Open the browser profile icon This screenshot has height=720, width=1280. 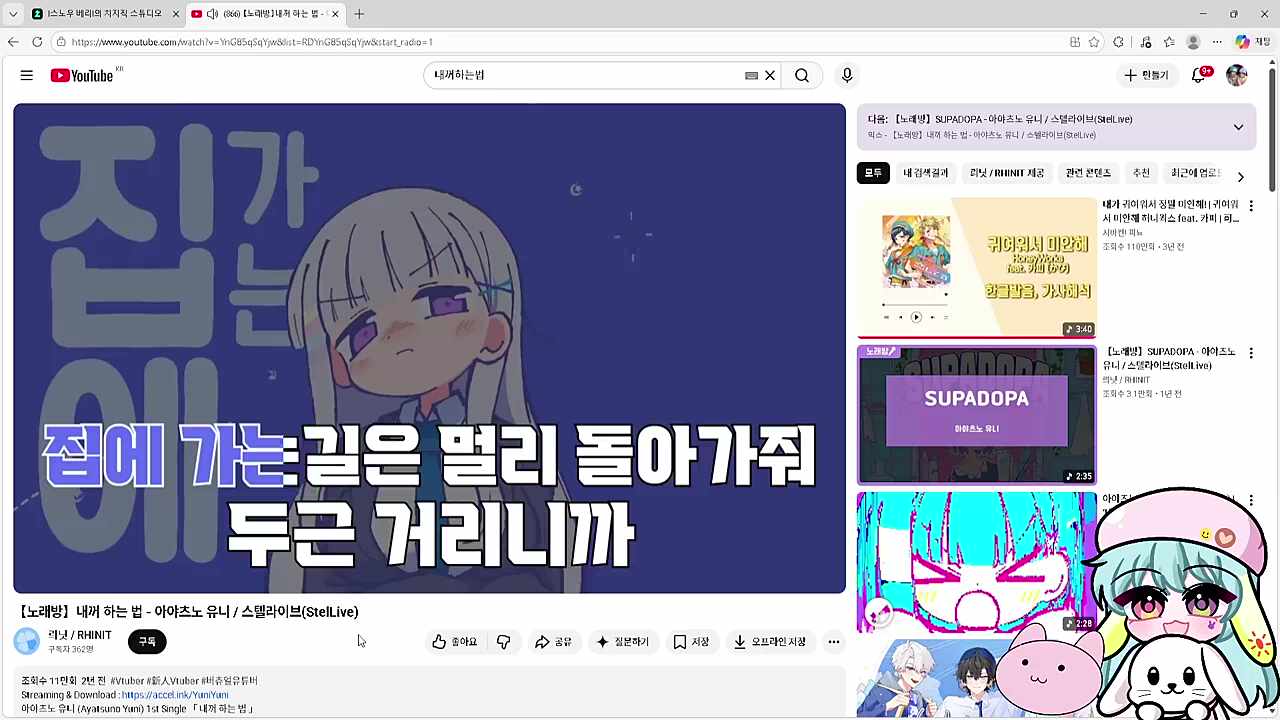(x=1193, y=42)
